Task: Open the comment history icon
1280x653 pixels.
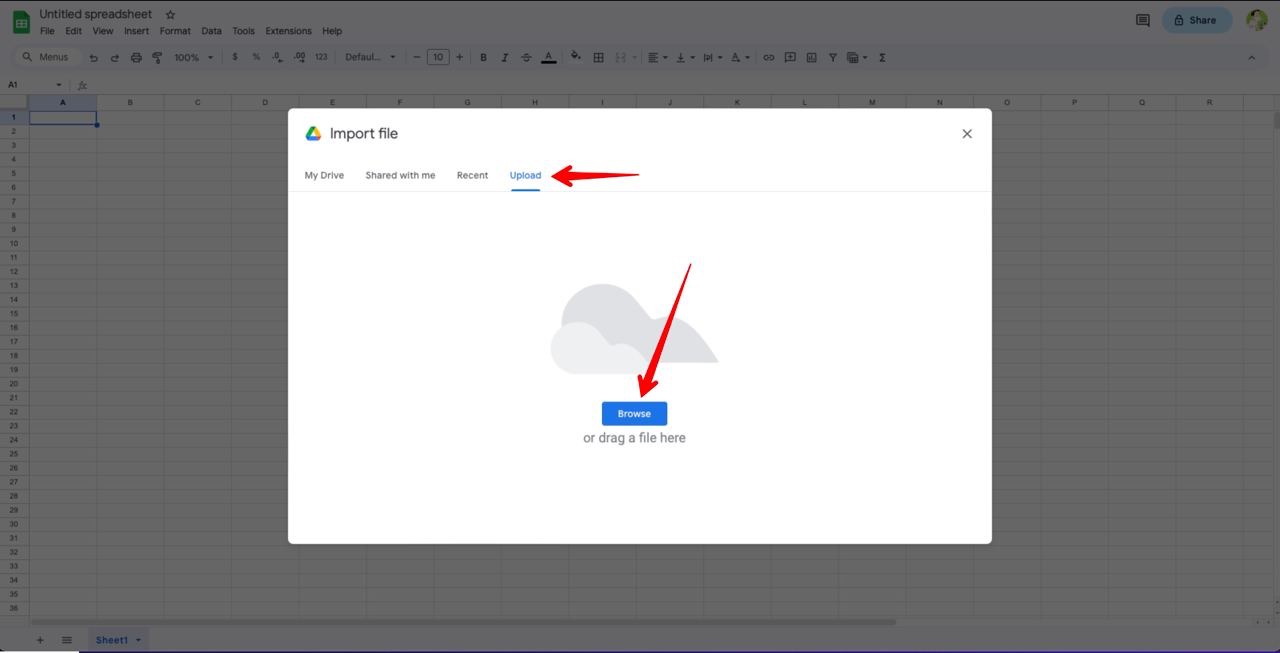Action: (1142, 20)
